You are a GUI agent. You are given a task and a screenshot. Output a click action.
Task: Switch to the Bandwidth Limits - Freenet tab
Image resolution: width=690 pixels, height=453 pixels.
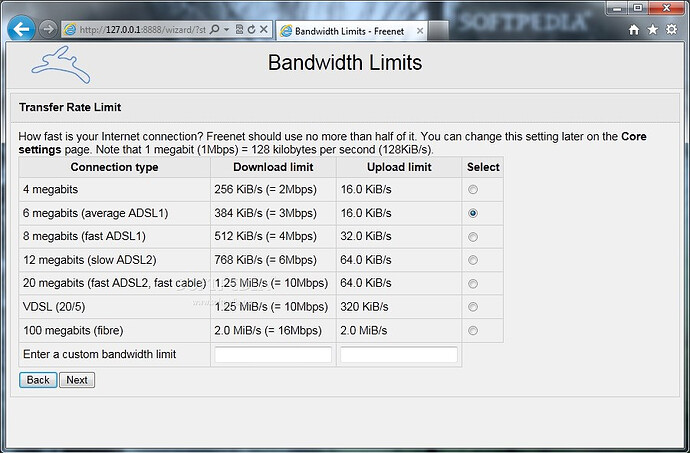click(x=340, y=30)
